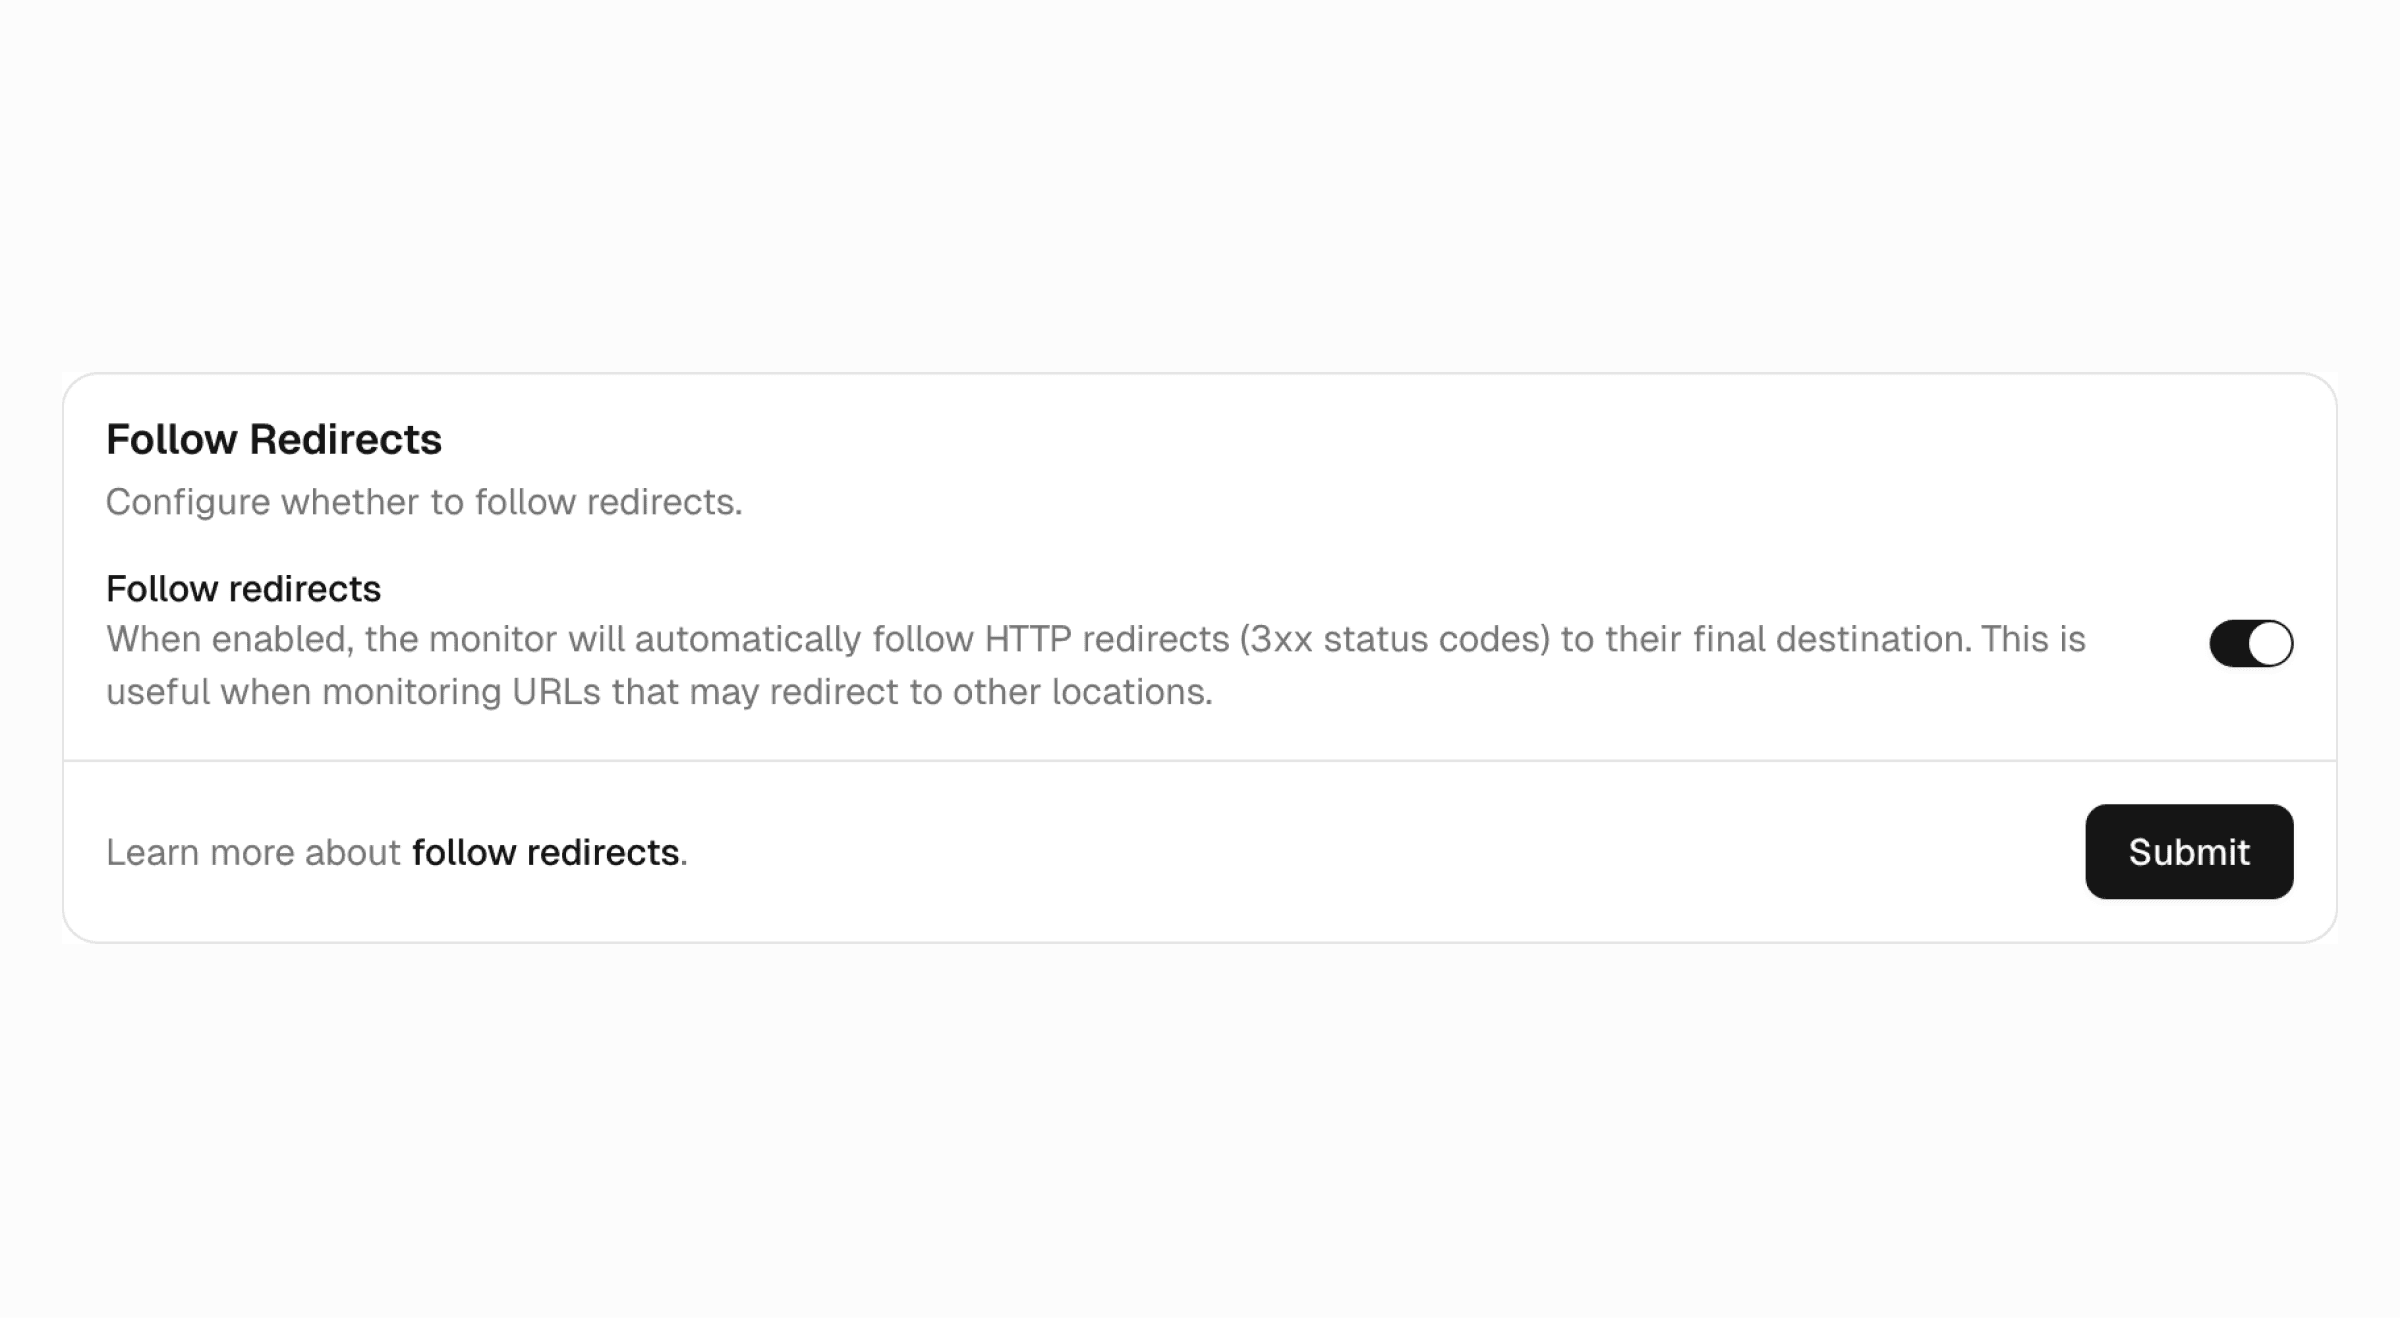Image resolution: width=2400 pixels, height=1318 pixels.
Task: Click the Submit button
Action: click(x=2188, y=852)
